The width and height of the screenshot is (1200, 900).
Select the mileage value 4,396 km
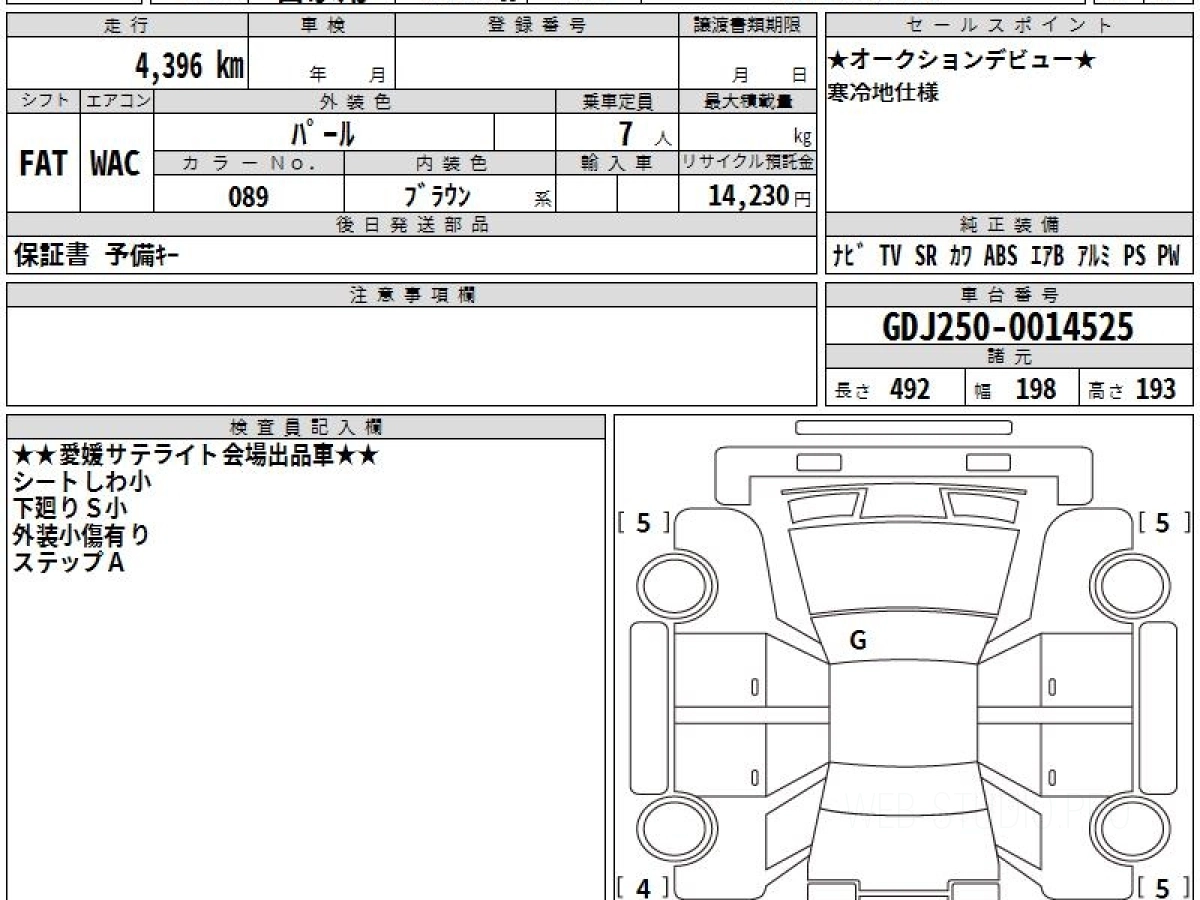190,67
